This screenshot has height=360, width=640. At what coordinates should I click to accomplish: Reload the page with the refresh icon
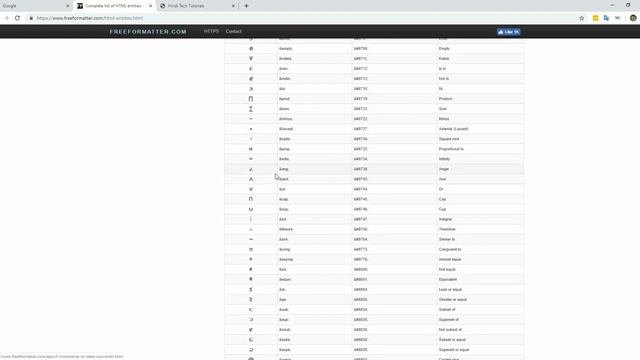coord(17,18)
